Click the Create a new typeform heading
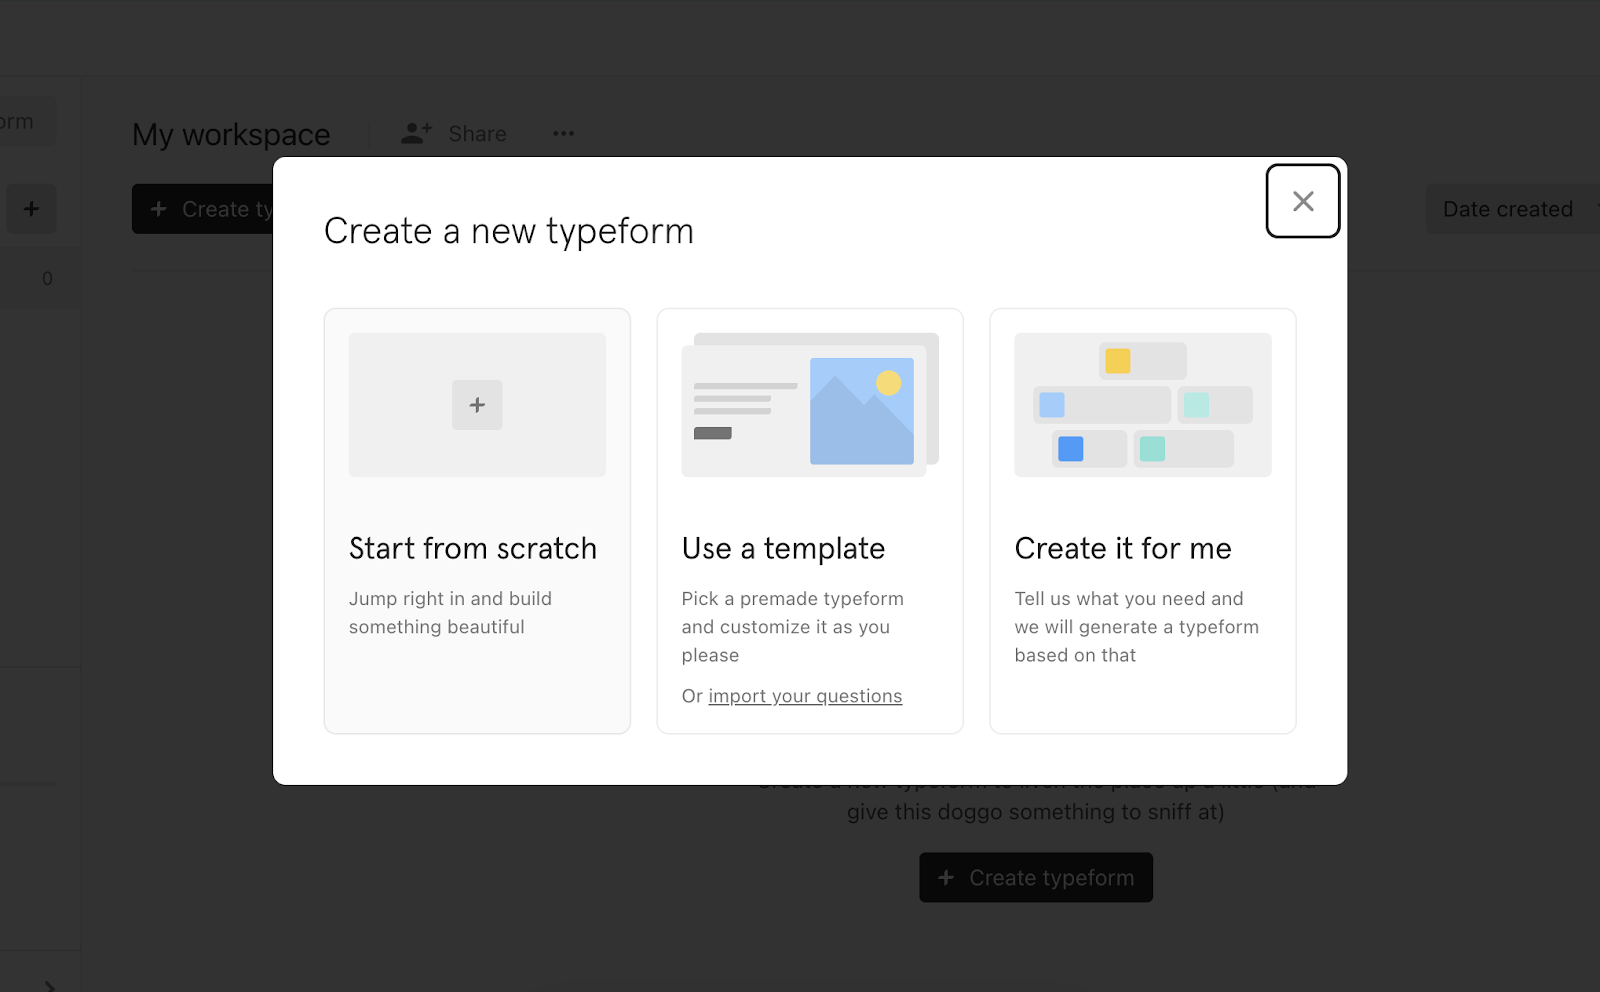1600x992 pixels. pyautogui.click(x=509, y=231)
